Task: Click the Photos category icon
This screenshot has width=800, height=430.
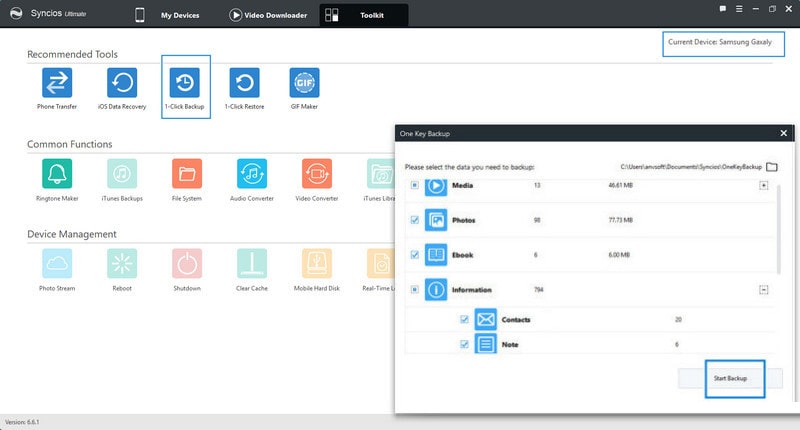Action: pyautogui.click(x=436, y=220)
